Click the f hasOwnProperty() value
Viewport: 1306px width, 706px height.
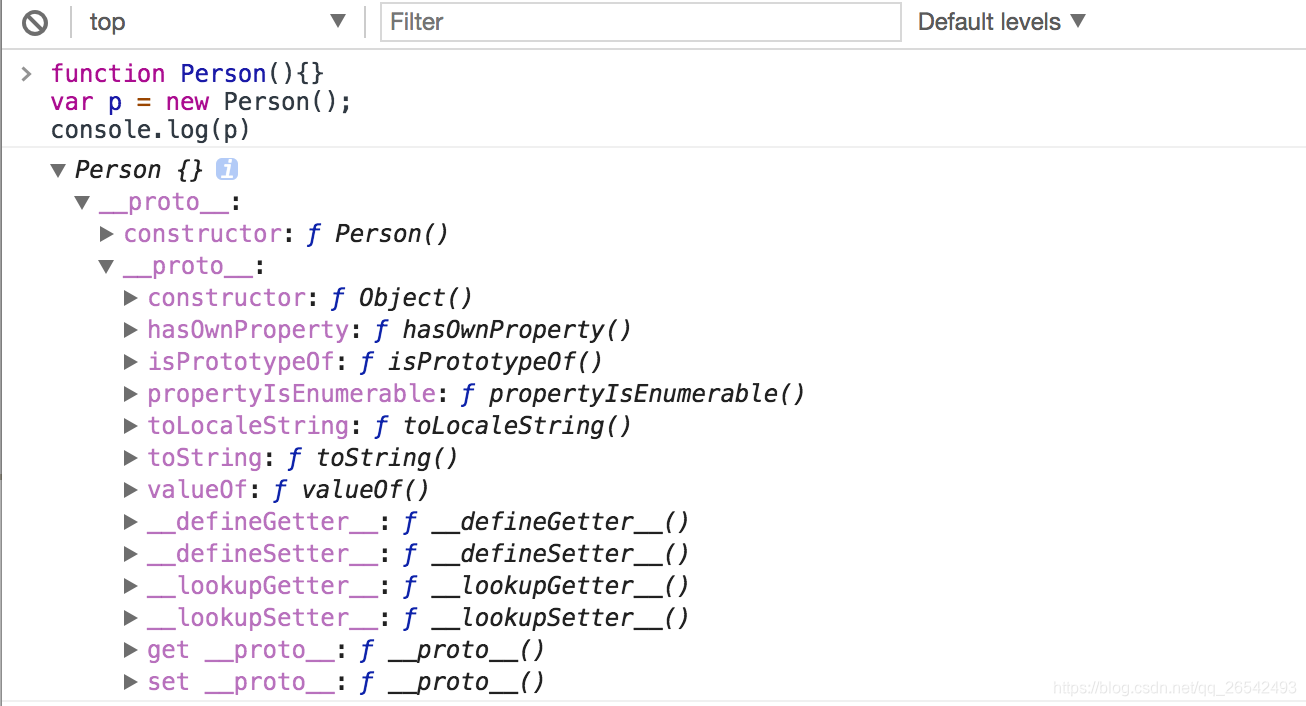click(x=503, y=330)
